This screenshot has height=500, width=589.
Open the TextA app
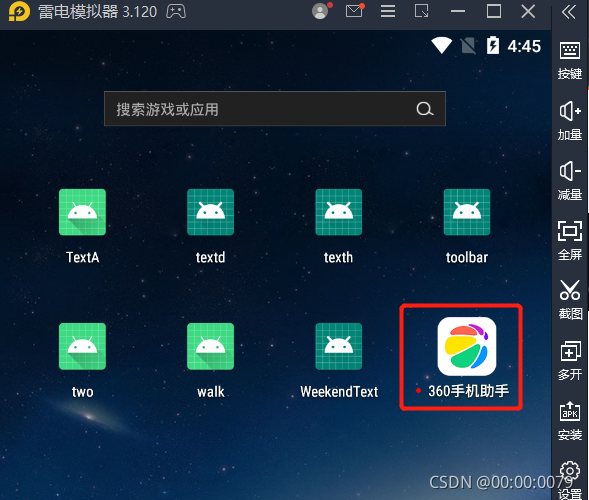[82, 212]
